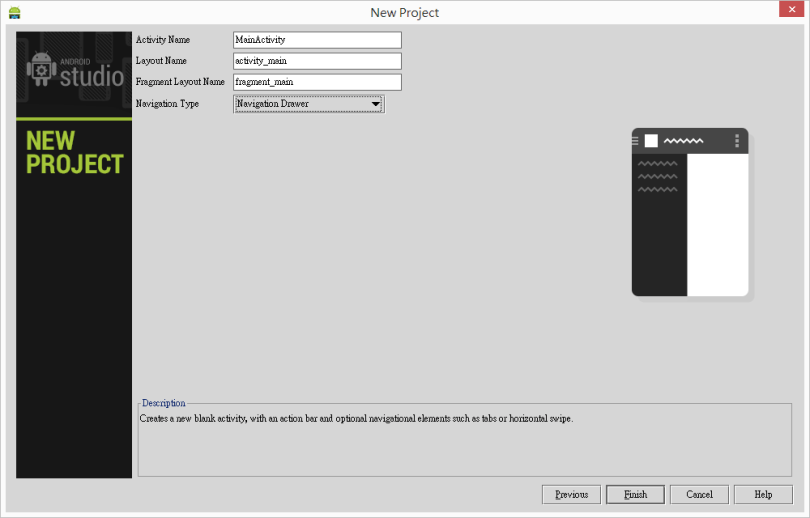Go back with the Previous button
This screenshot has height=518, width=810.
coord(571,494)
